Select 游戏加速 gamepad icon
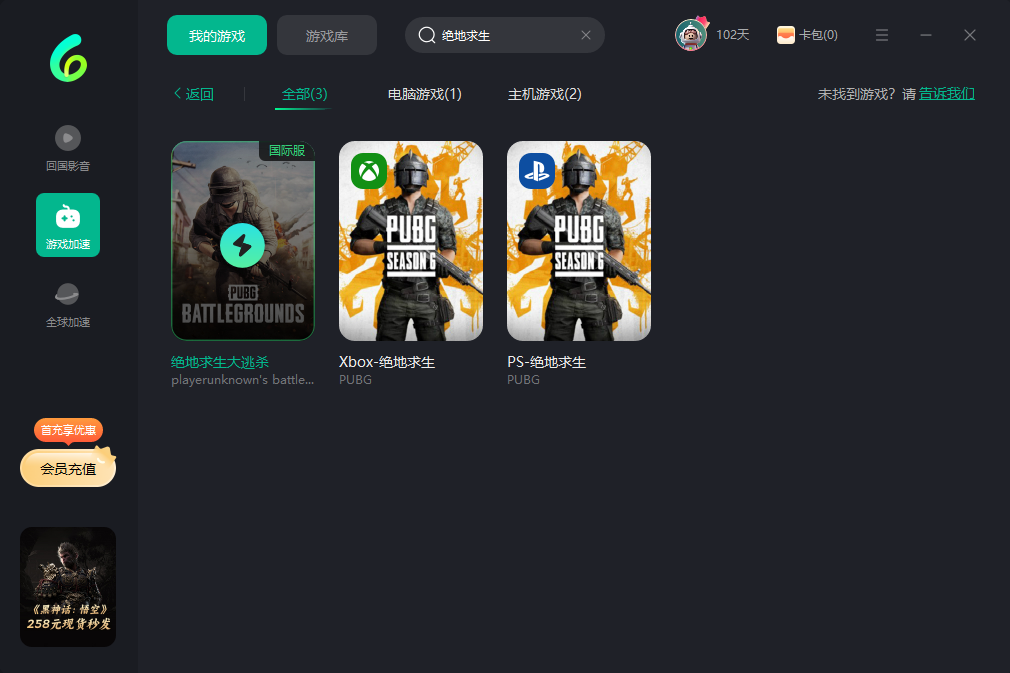This screenshot has height=673, width=1010. pyautogui.click(x=68, y=217)
